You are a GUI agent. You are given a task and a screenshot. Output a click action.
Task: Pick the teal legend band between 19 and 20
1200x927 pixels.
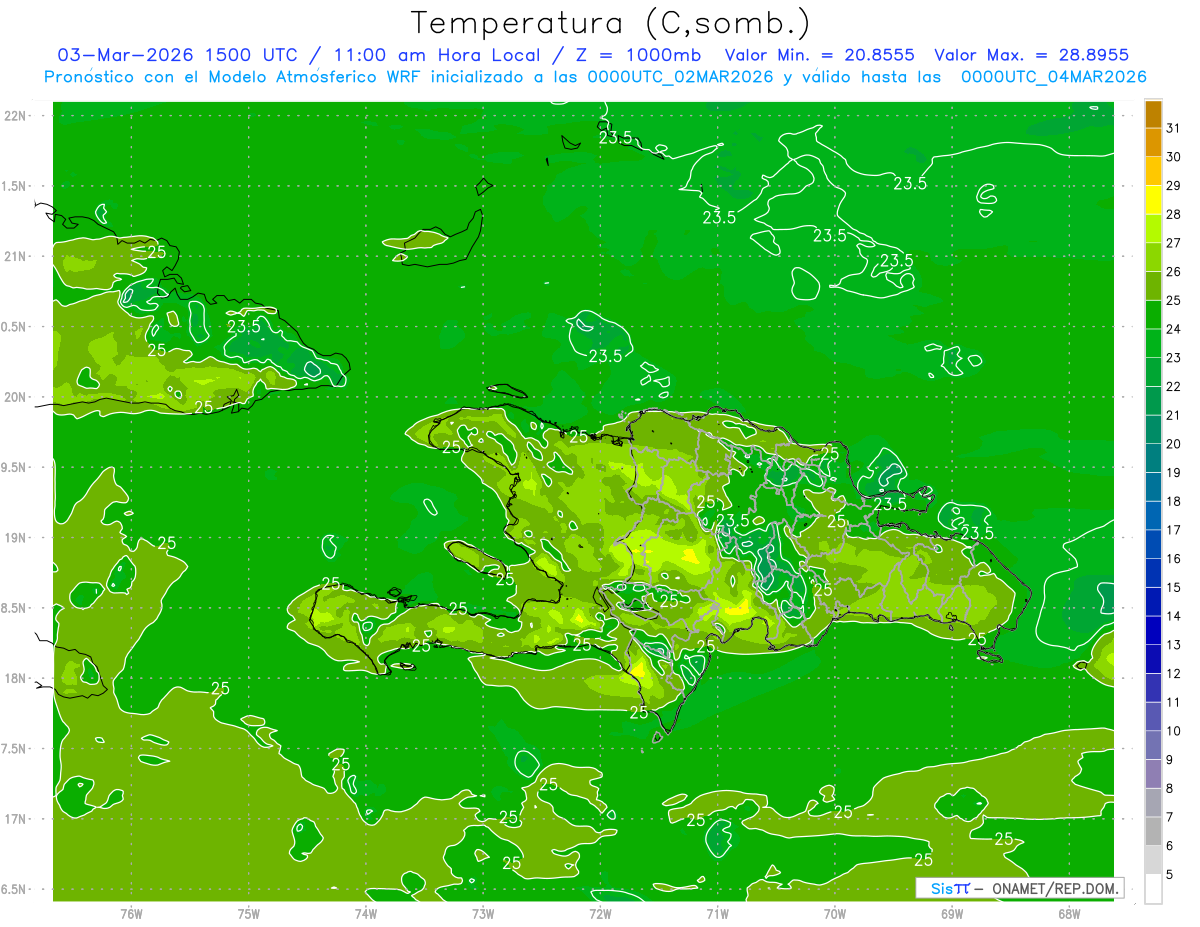[1153, 458]
